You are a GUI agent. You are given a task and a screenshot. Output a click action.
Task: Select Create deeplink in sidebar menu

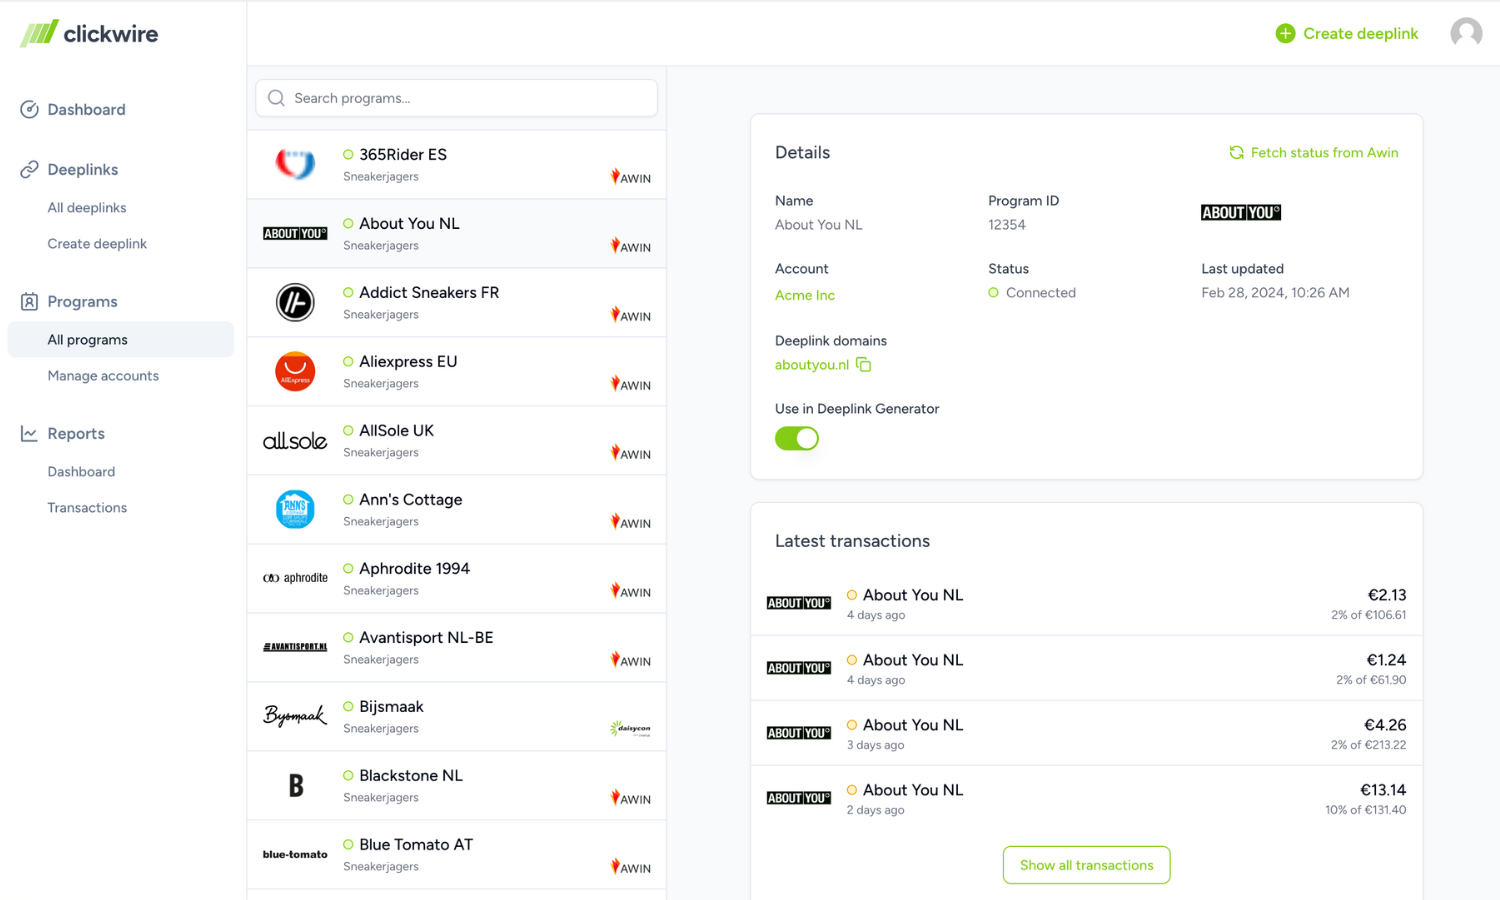(x=97, y=244)
